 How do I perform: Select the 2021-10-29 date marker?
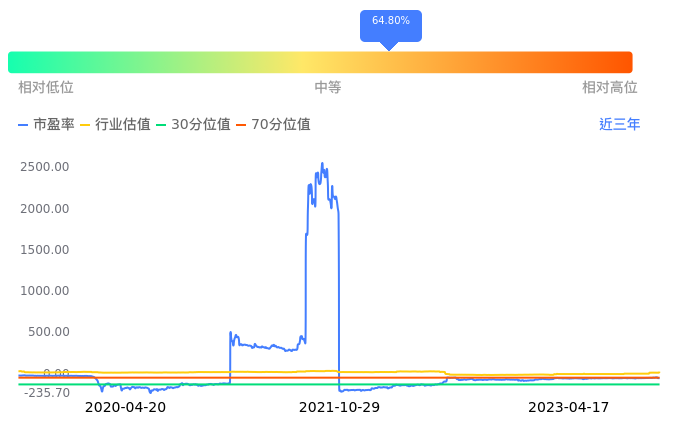pyautogui.click(x=340, y=408)
